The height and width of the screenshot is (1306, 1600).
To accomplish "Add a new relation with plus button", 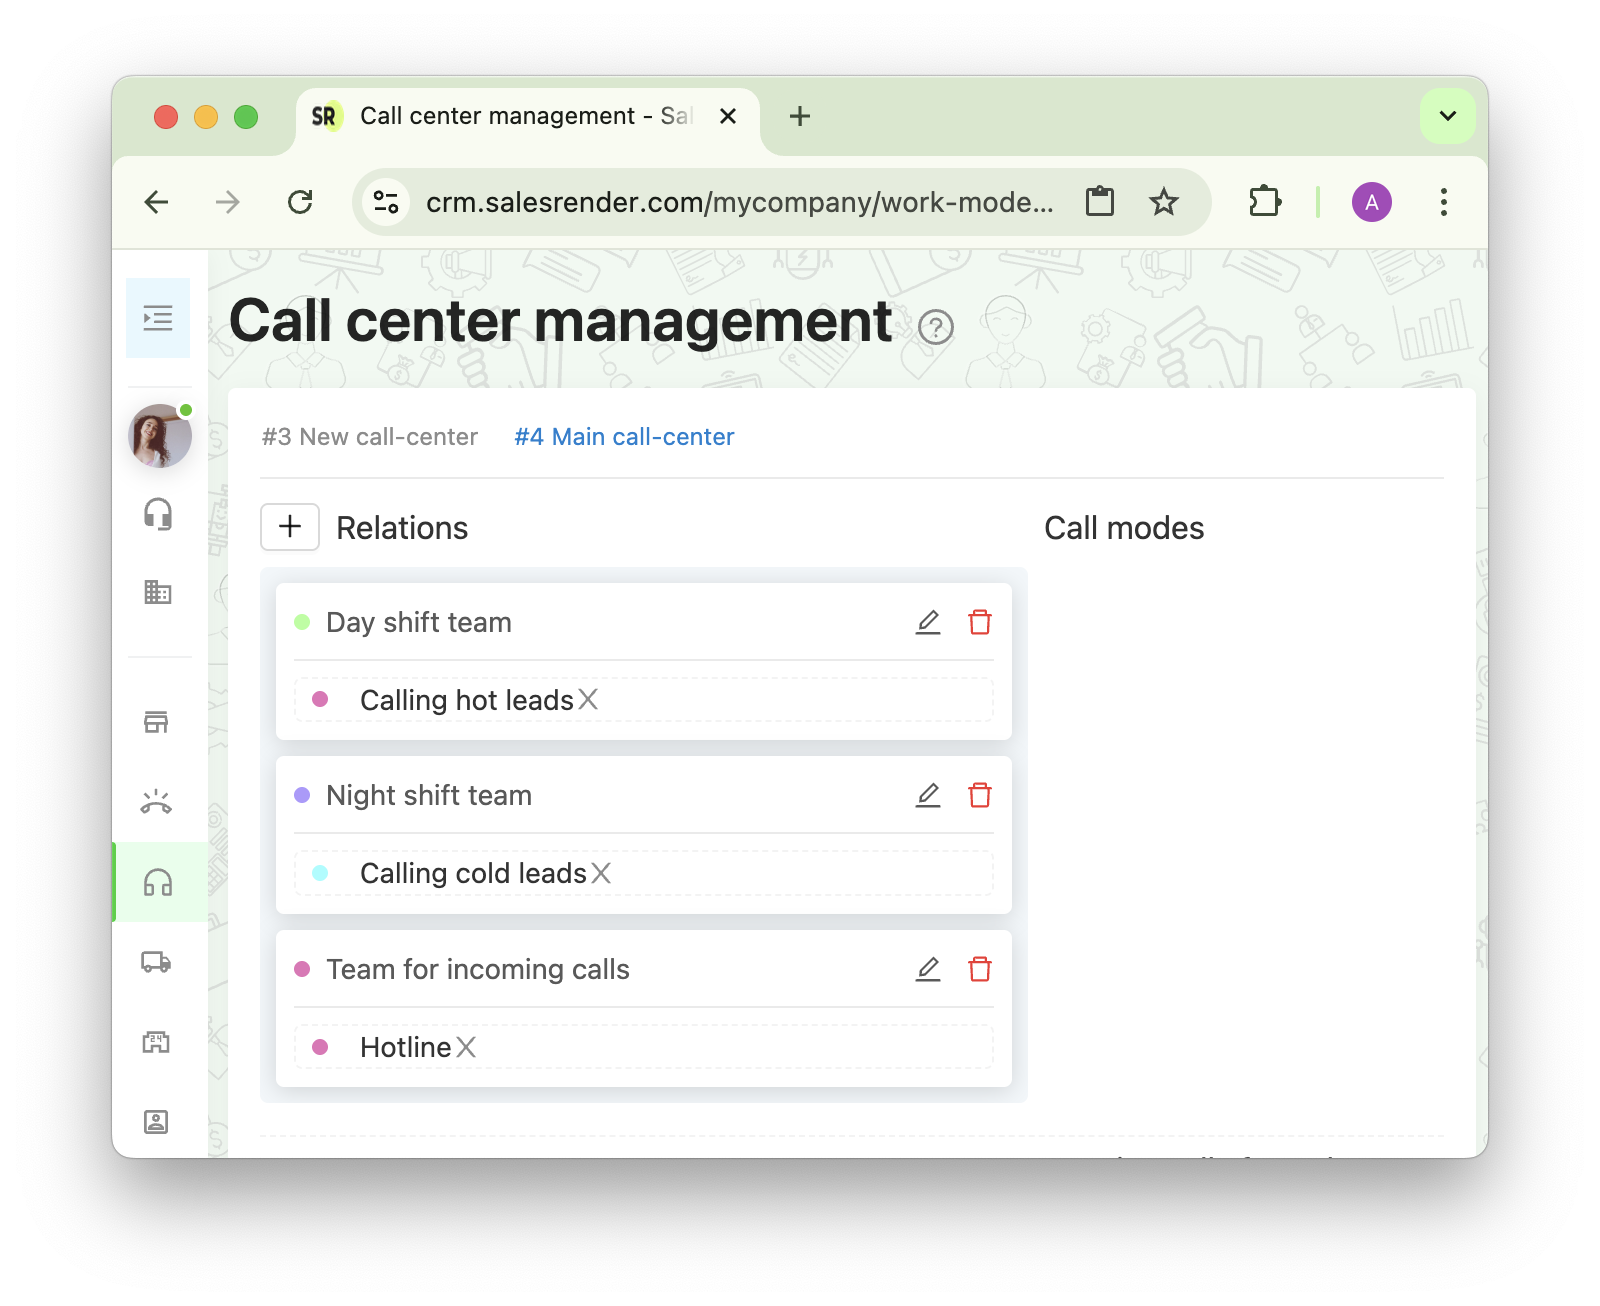I will 290,527.
